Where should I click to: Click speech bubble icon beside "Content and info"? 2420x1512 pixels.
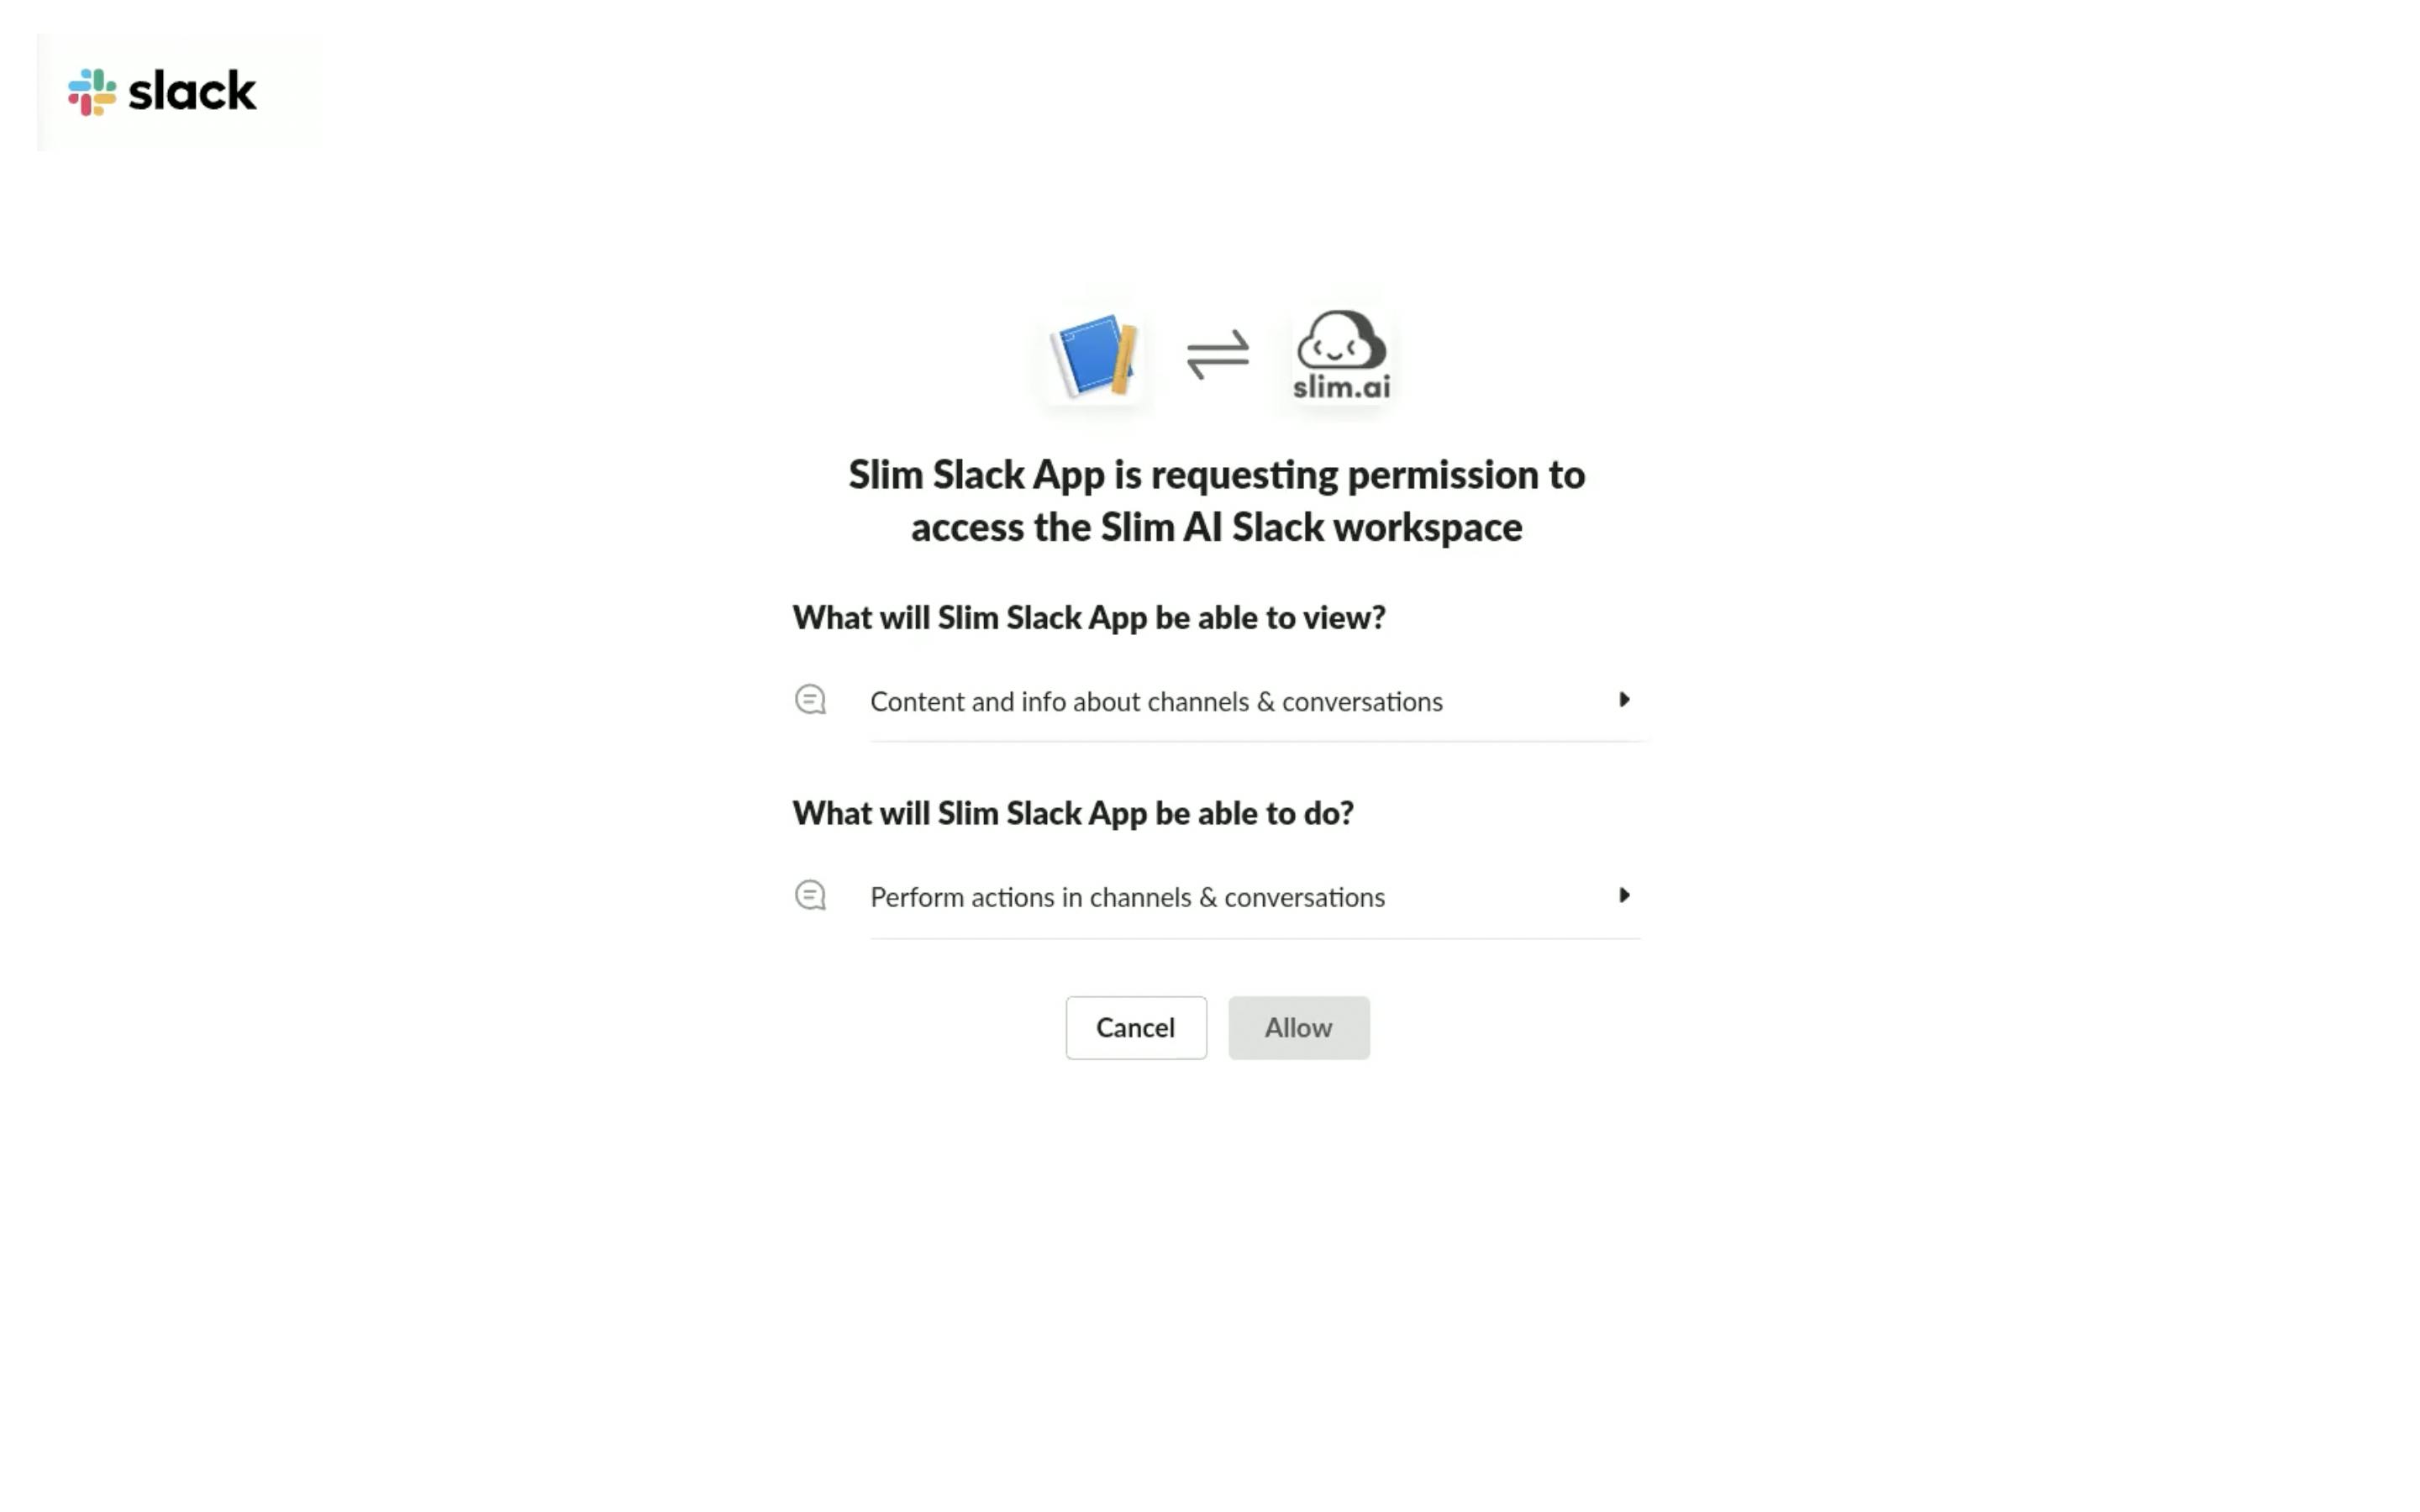pos(810,700)
